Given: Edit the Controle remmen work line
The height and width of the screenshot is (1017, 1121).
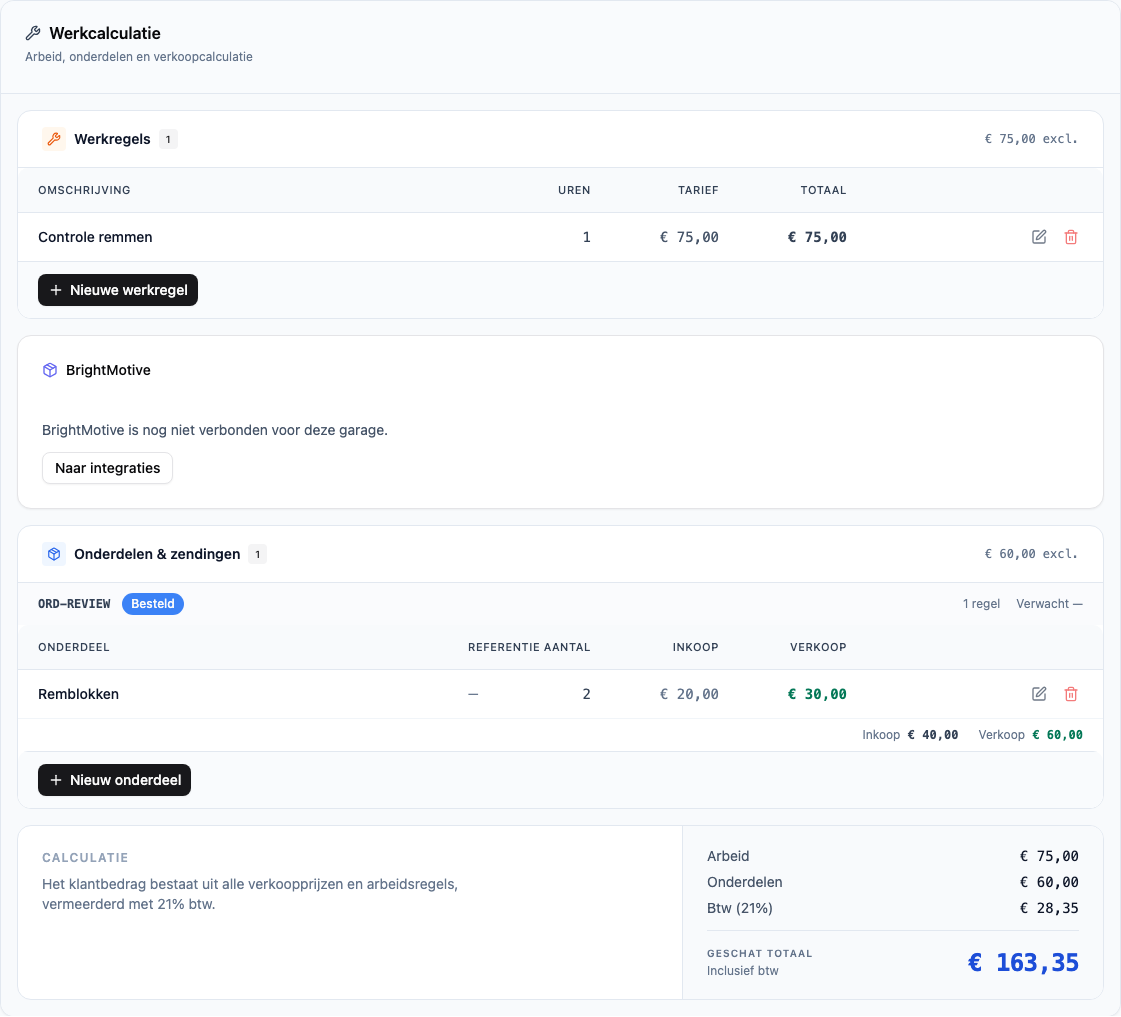Looking at the screenshot, I should click(1039, 237).
